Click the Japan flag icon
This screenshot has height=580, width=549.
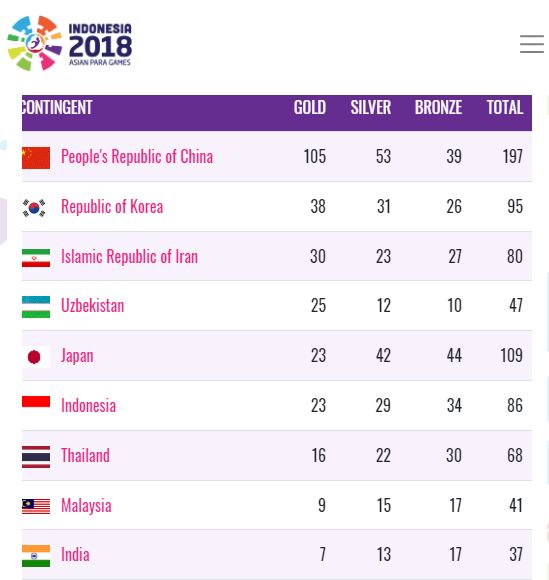pos(36,357)
